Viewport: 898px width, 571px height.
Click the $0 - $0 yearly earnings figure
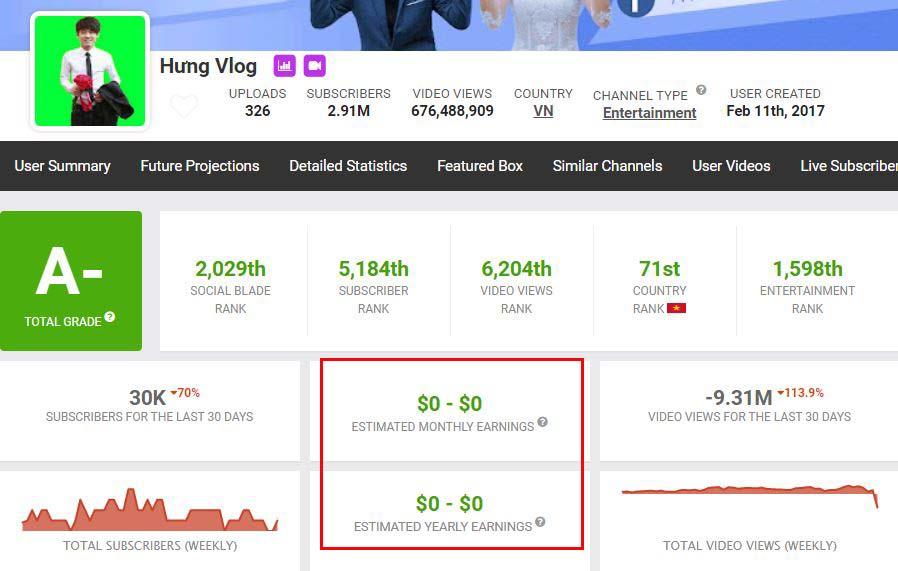click(x=450, y=503)
